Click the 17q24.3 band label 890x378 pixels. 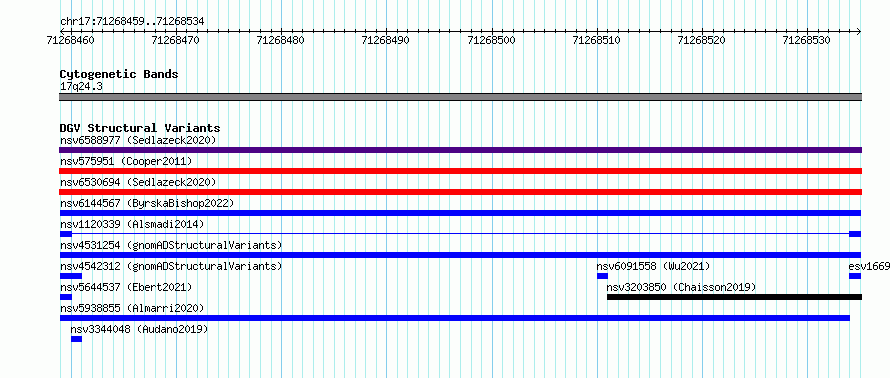click(81, 86)
